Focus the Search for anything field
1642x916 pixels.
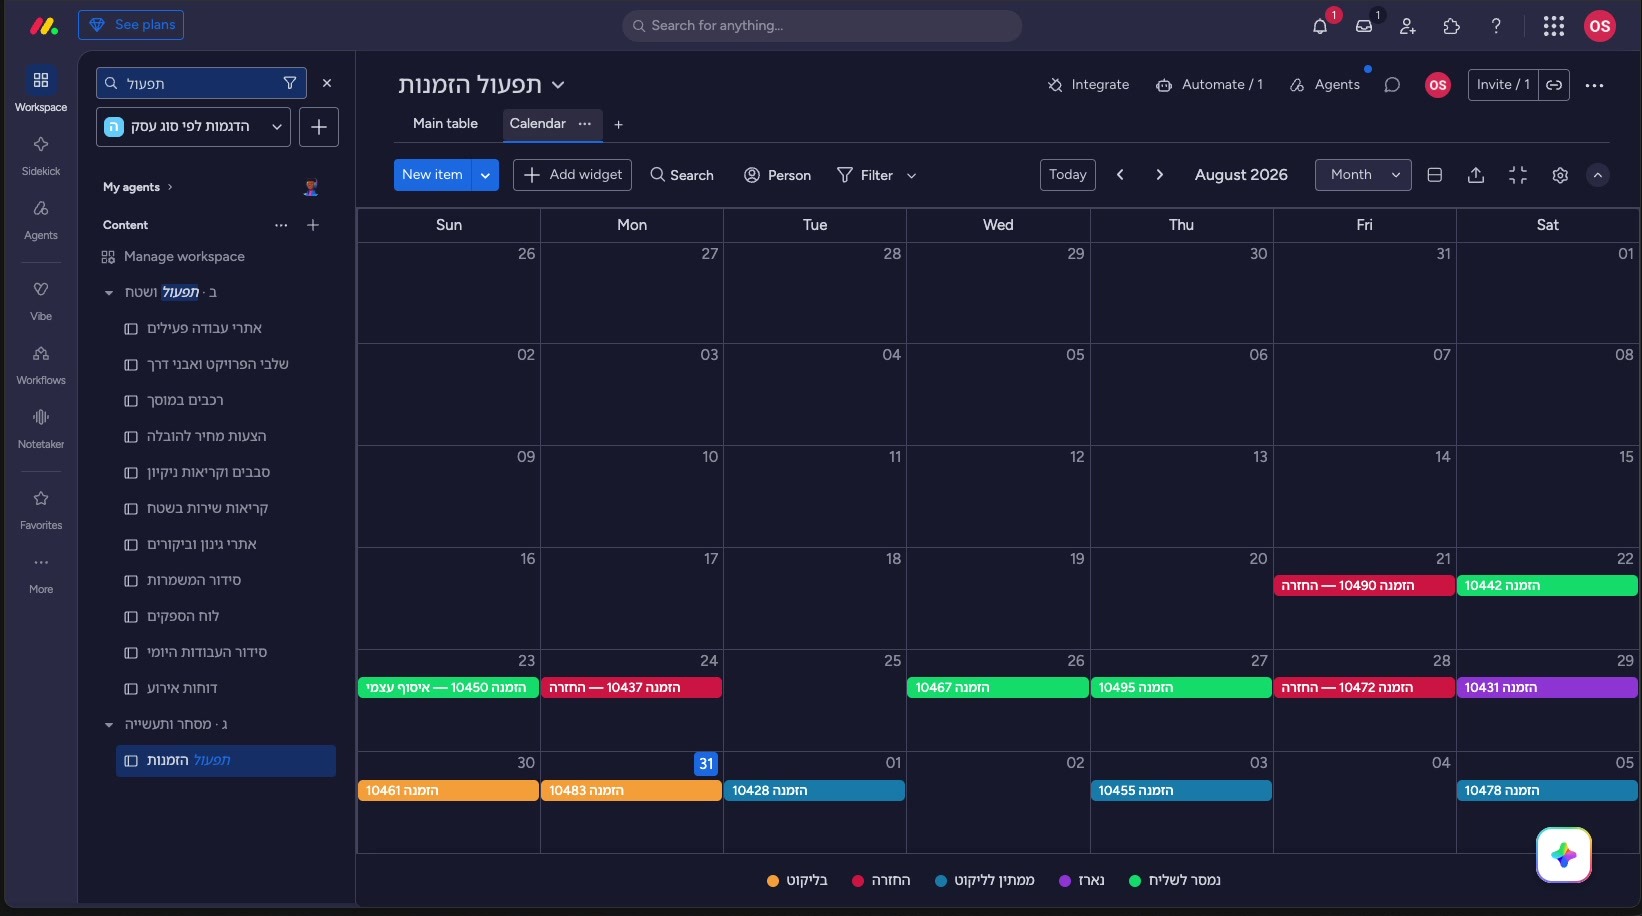822,26
